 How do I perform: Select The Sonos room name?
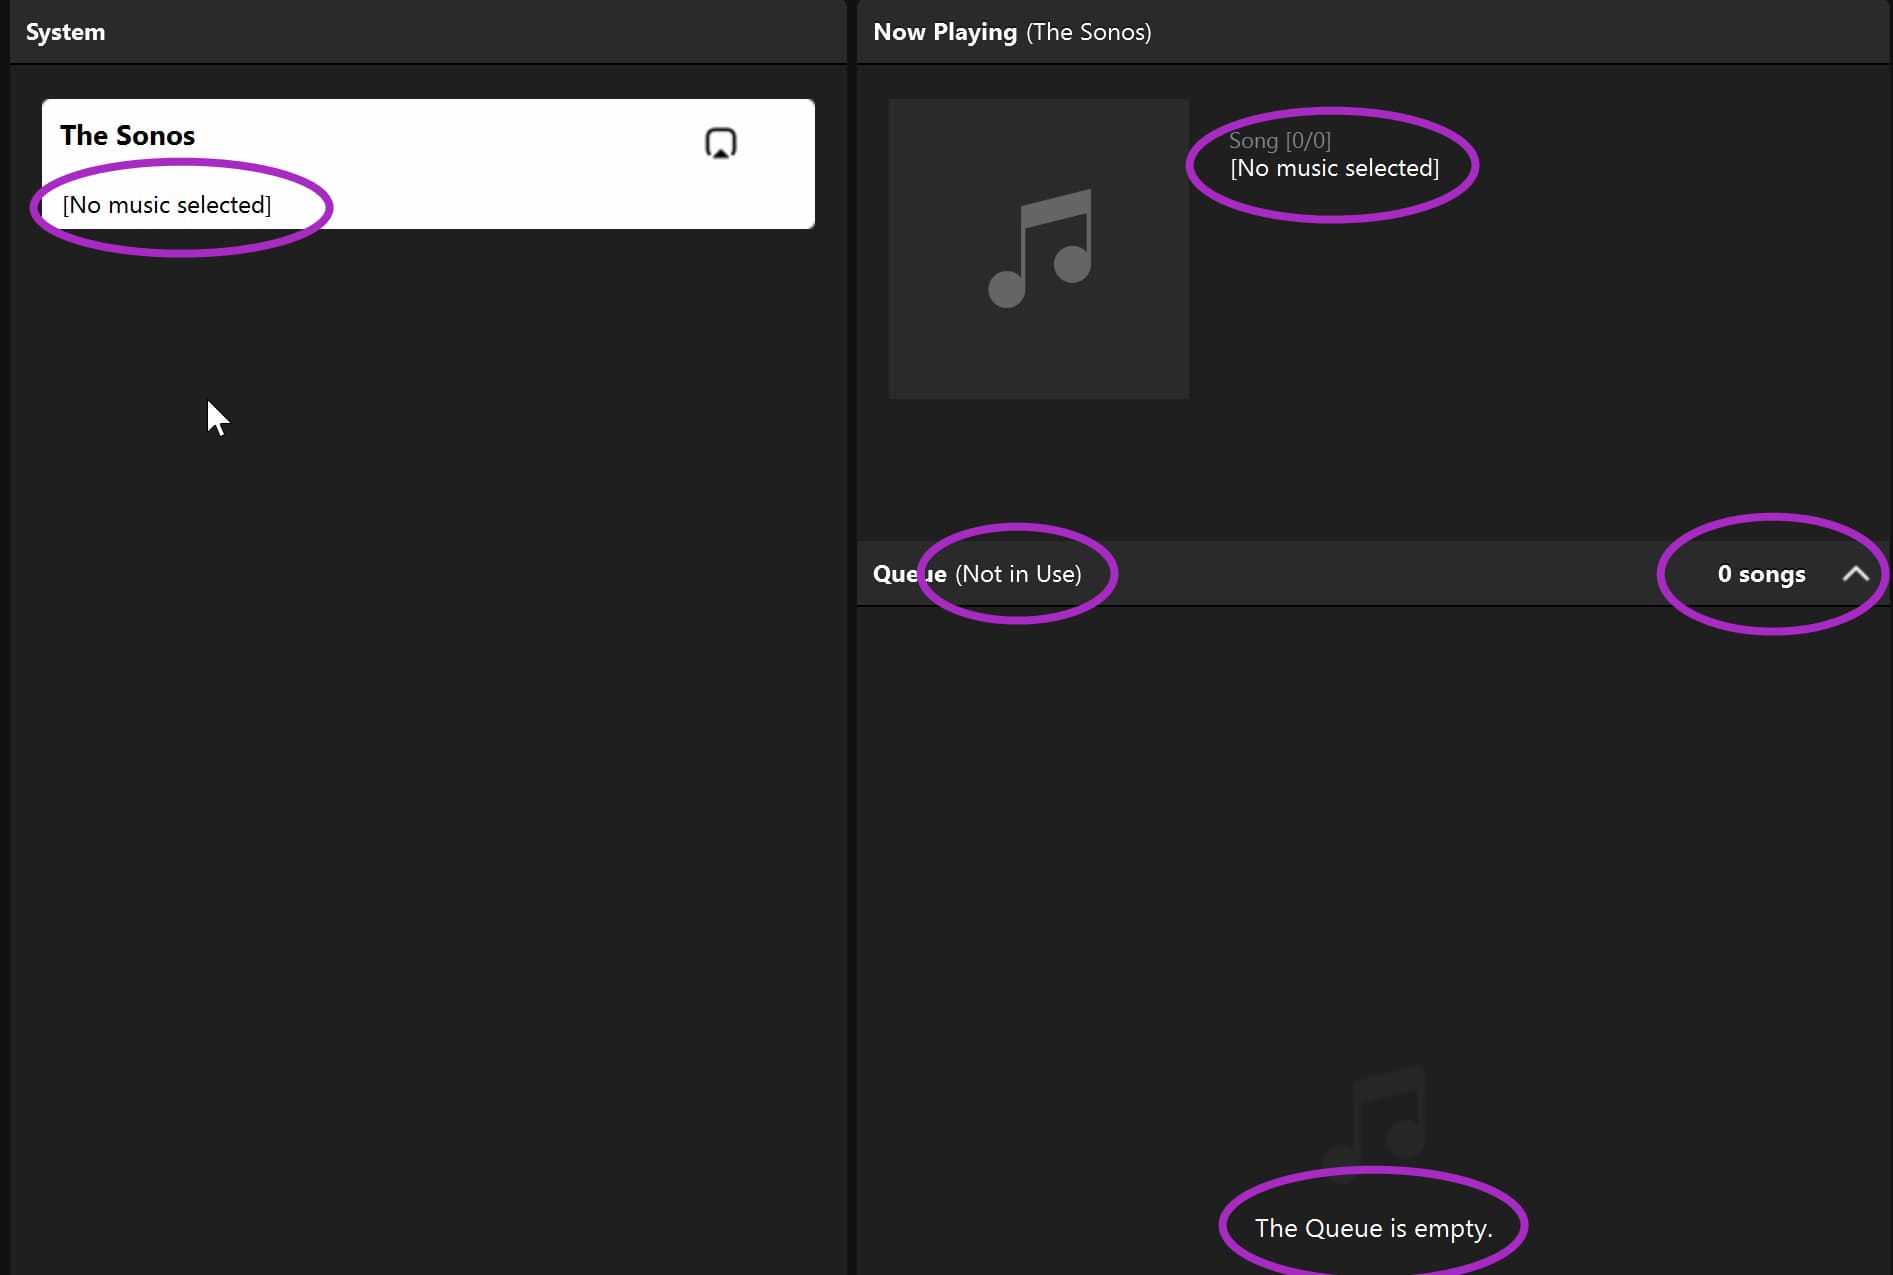tap(127, 135)
